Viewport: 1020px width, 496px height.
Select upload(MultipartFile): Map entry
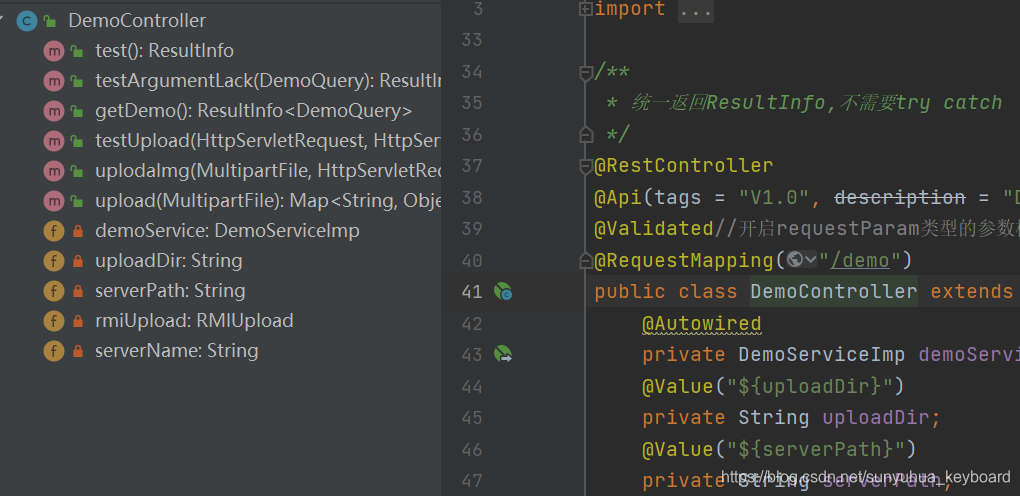pos(269,200)
